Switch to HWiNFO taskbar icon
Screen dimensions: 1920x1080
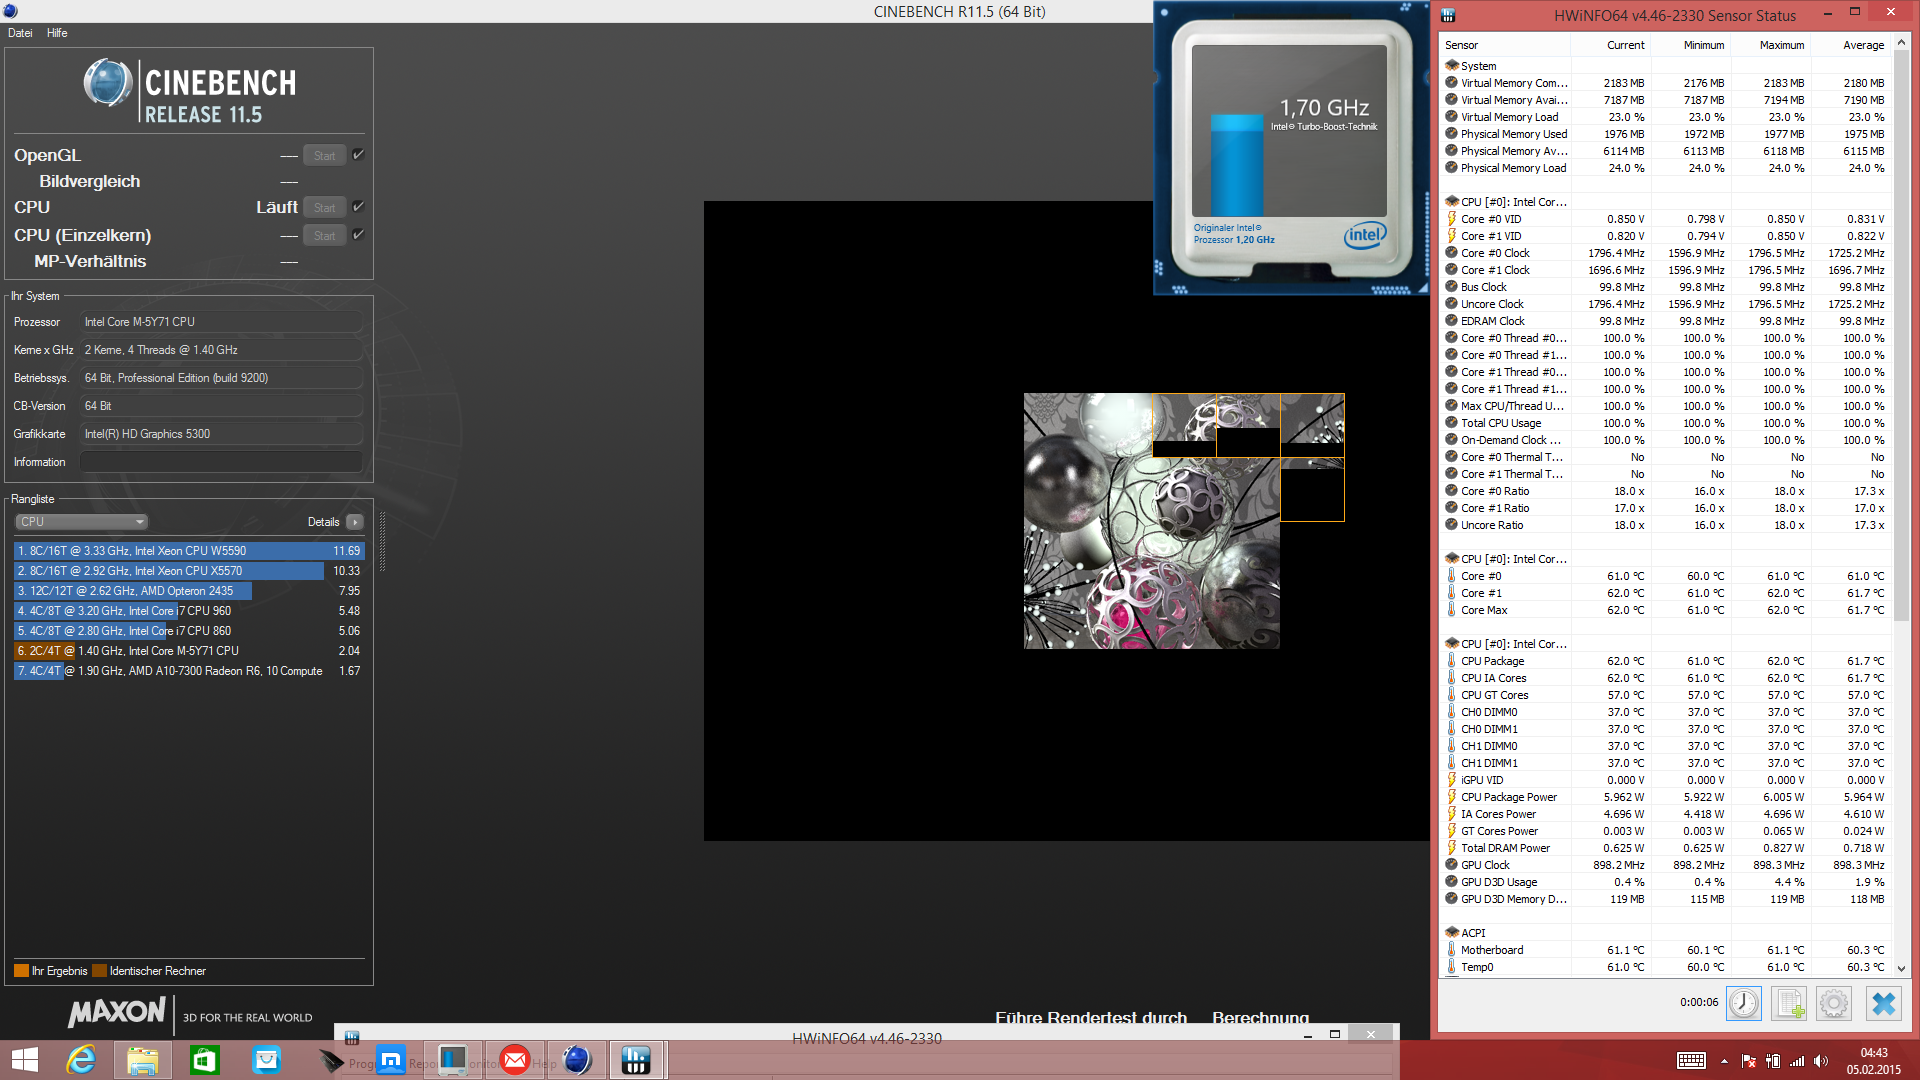[x=637, y=1060]
